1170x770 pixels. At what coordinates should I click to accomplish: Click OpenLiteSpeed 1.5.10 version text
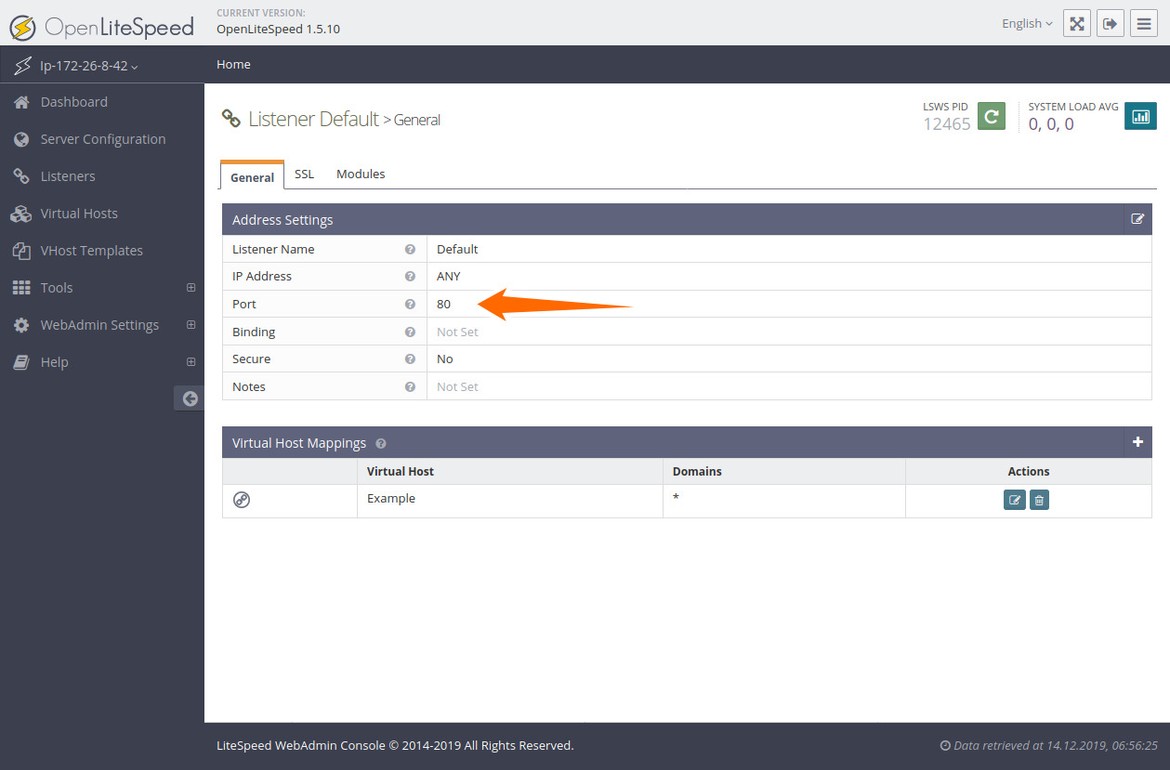[278, 29]
